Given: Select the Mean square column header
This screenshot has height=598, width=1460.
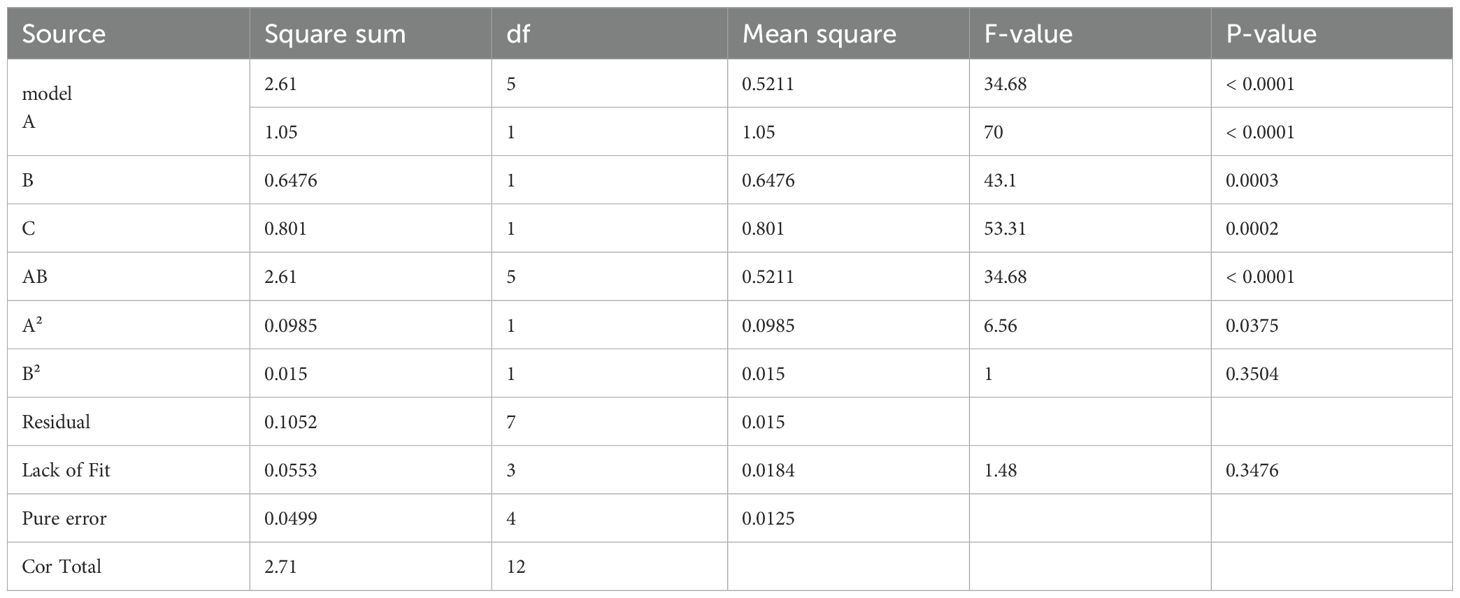Looking at the screenshot, I should [x=818, y=35].
